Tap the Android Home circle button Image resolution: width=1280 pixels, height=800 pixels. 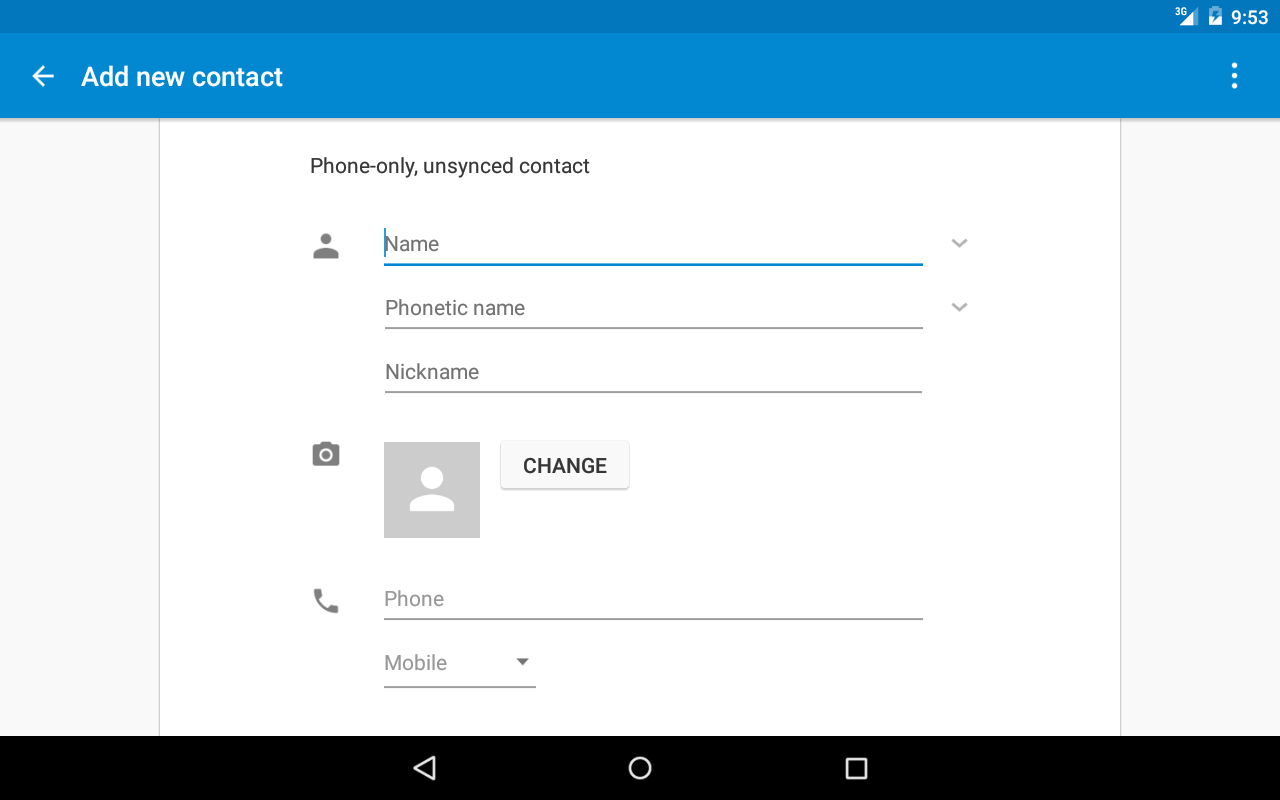640,768
